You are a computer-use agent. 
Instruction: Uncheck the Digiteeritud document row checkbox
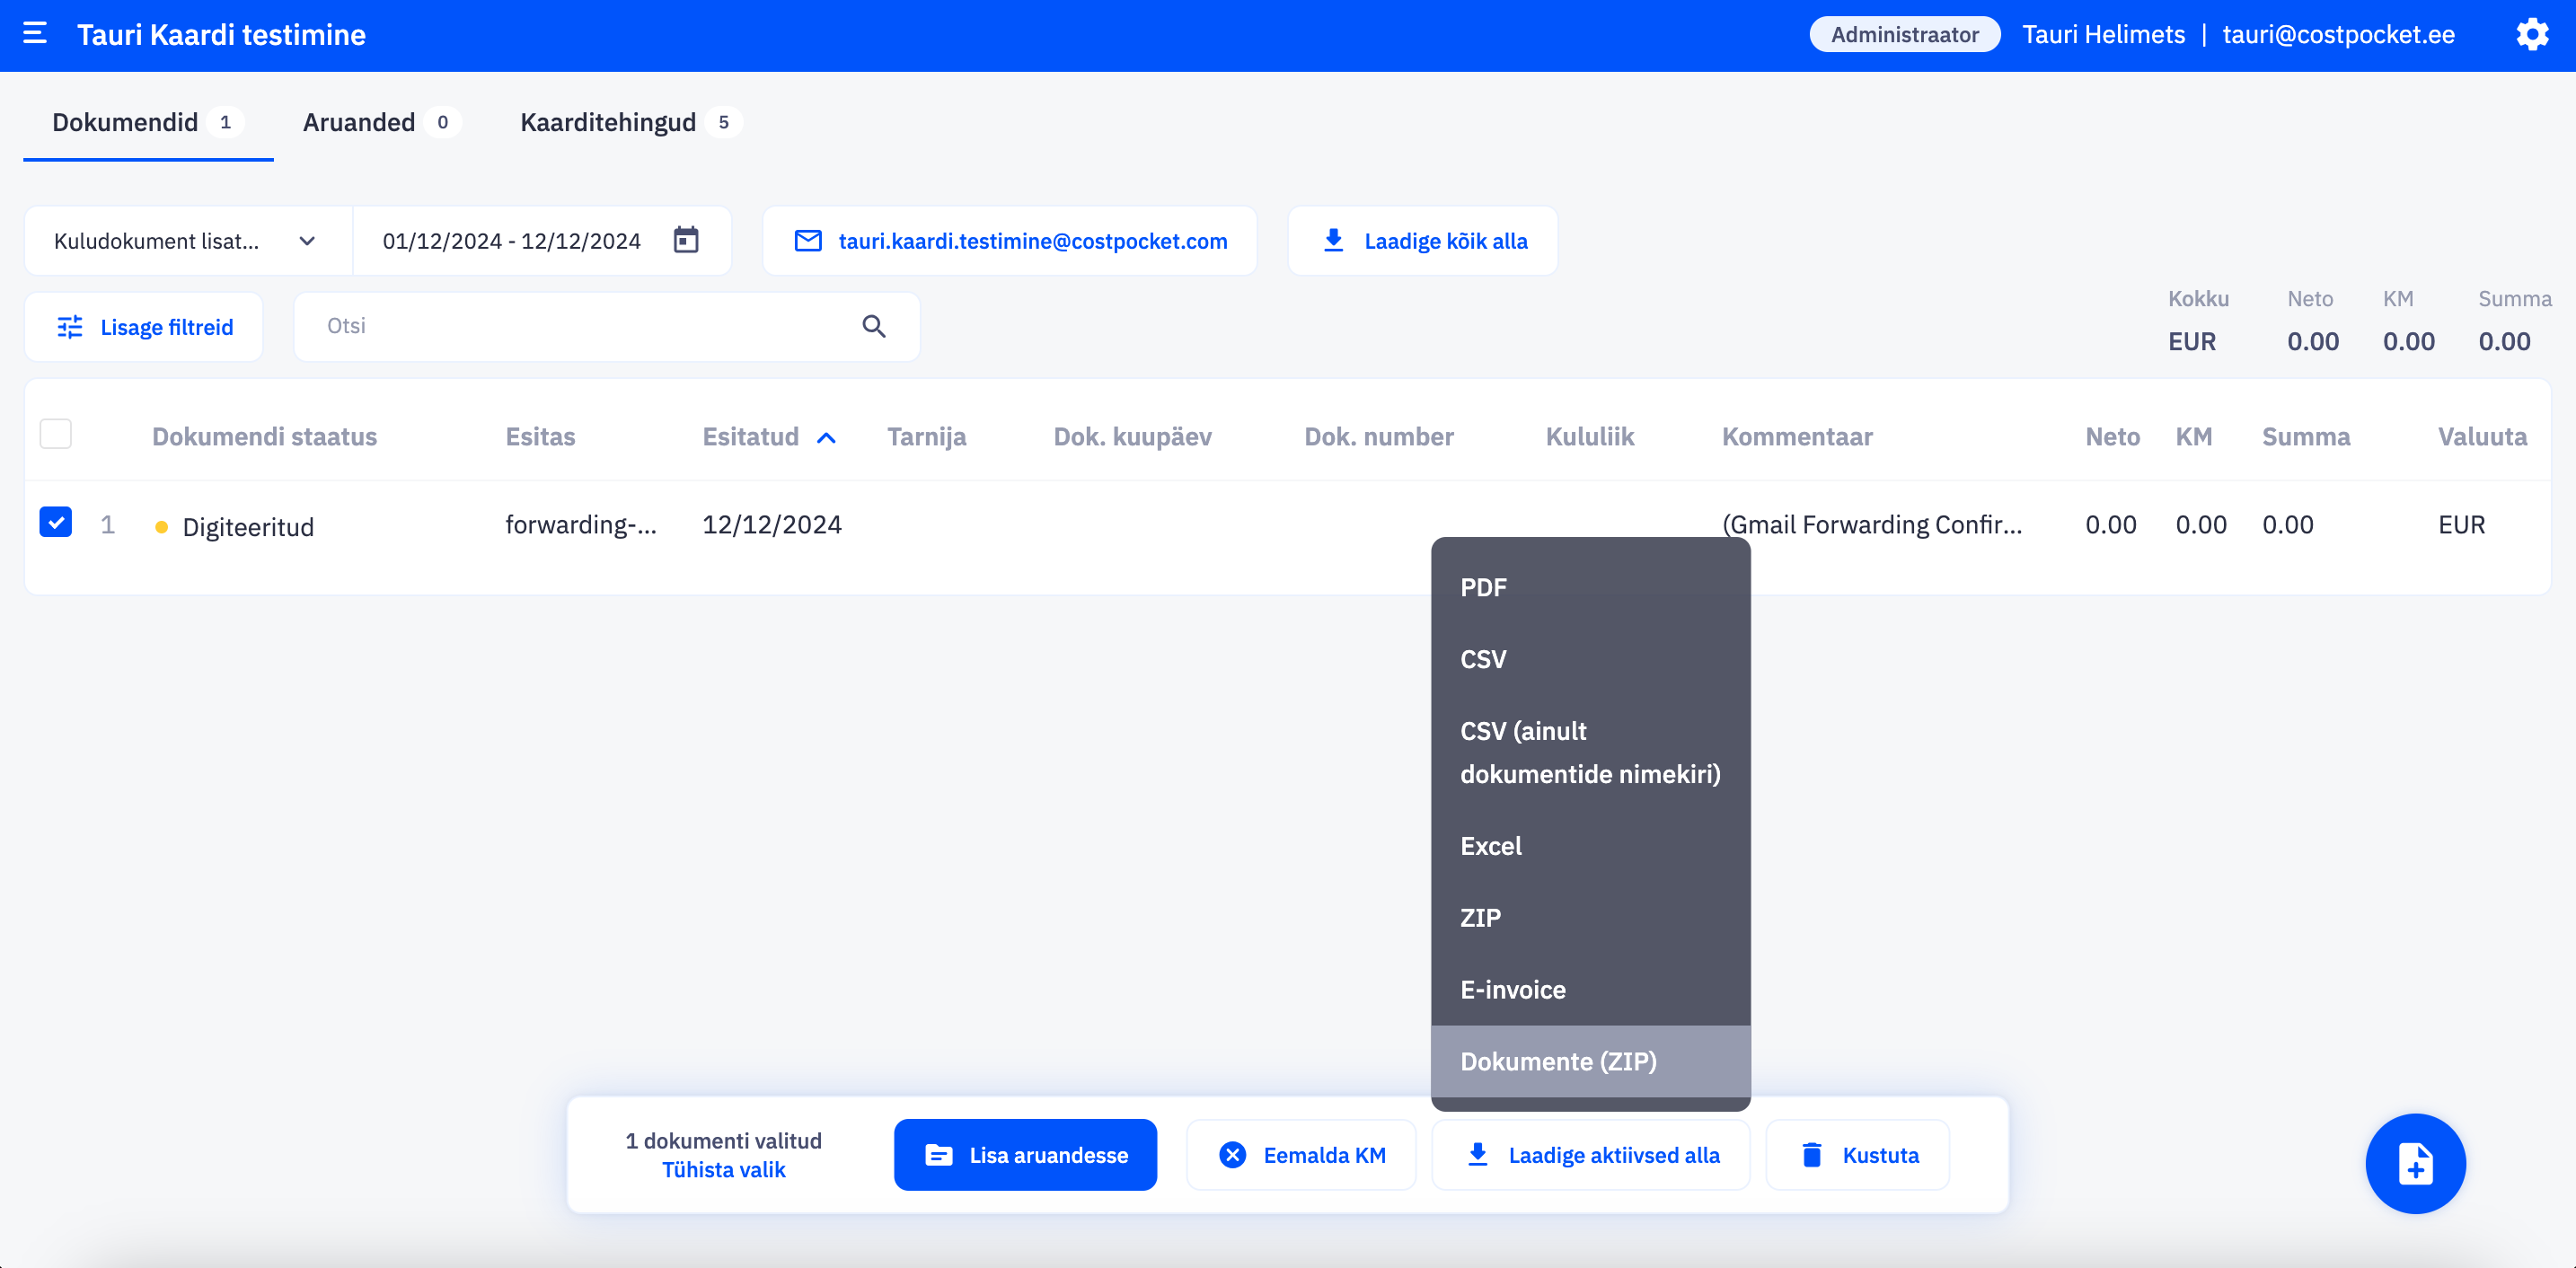(56, 522)
